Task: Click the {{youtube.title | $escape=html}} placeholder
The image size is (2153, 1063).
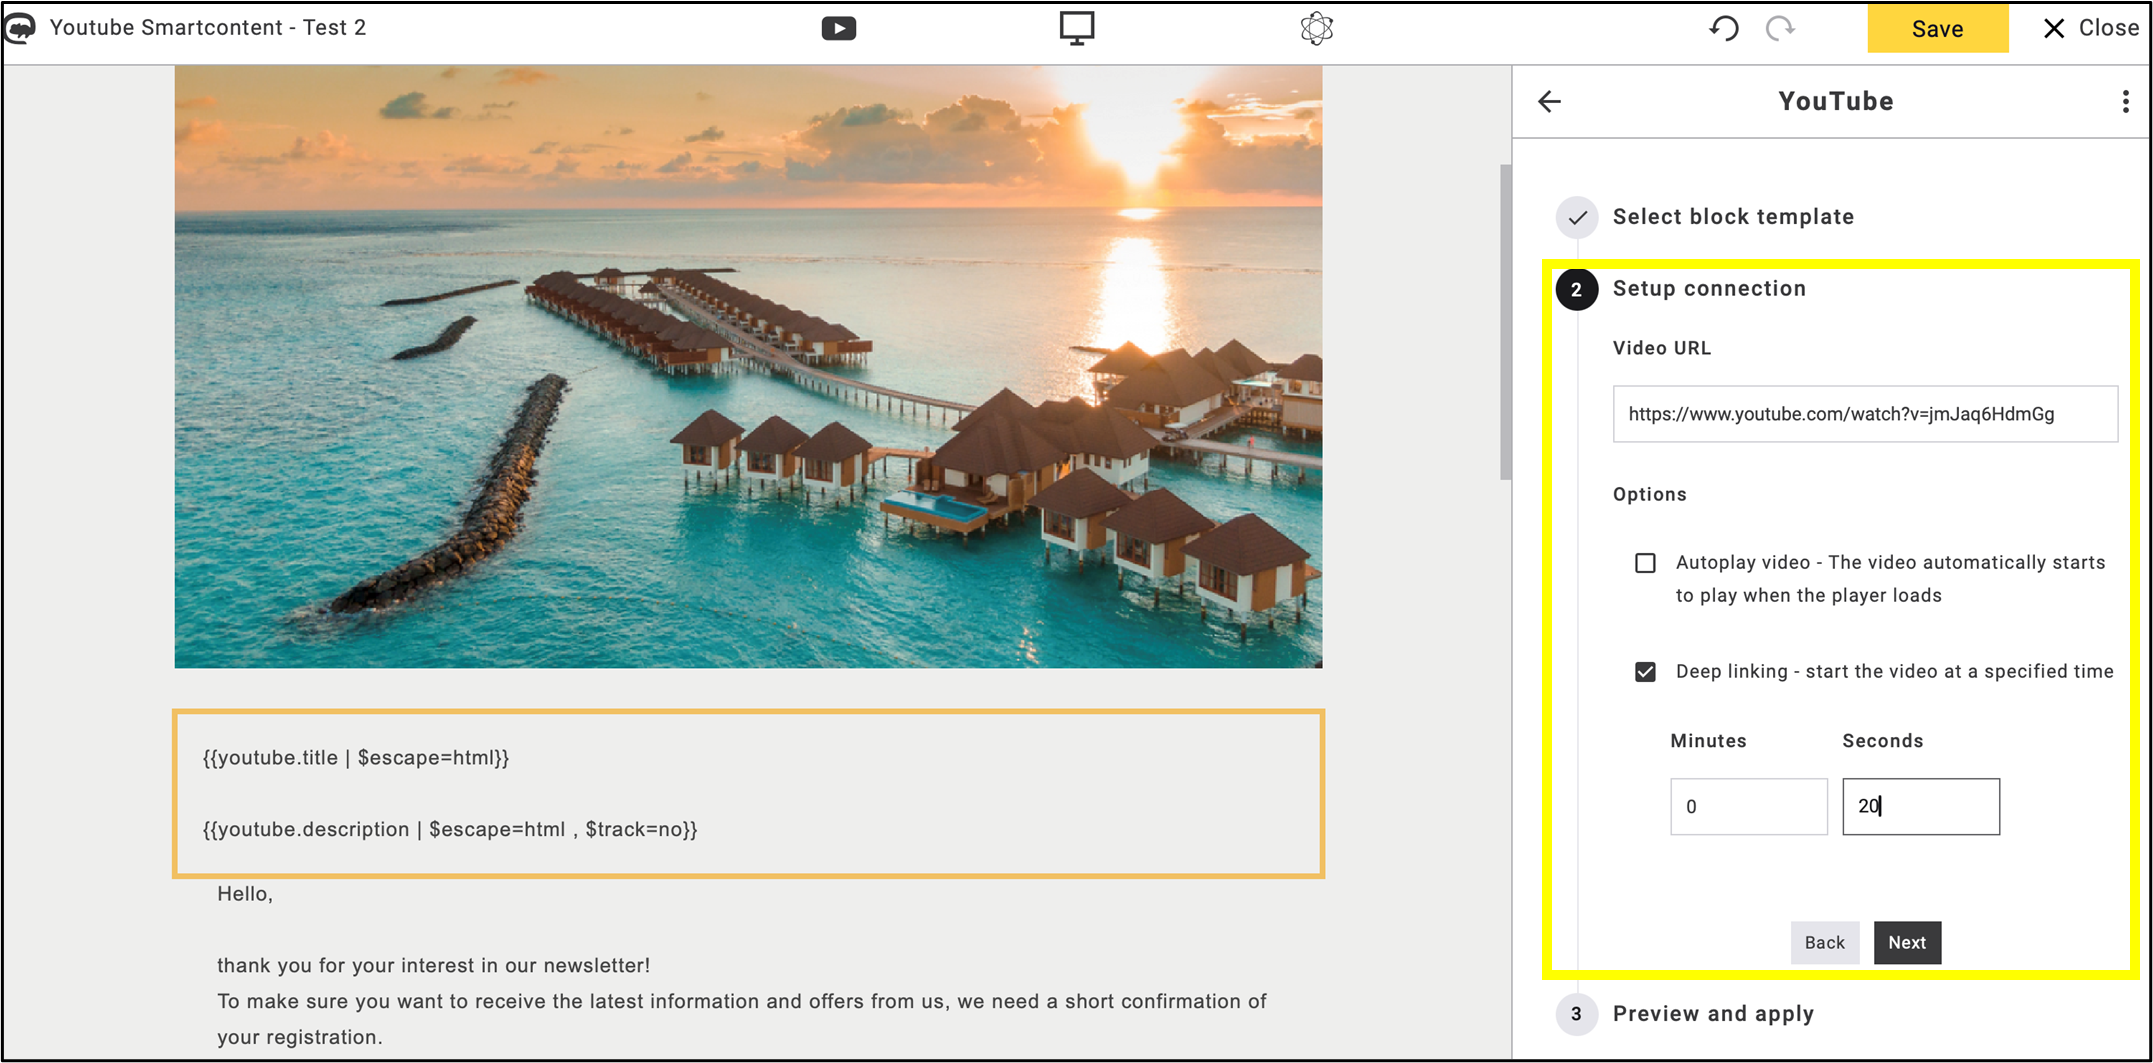Action: click(356, 758)
